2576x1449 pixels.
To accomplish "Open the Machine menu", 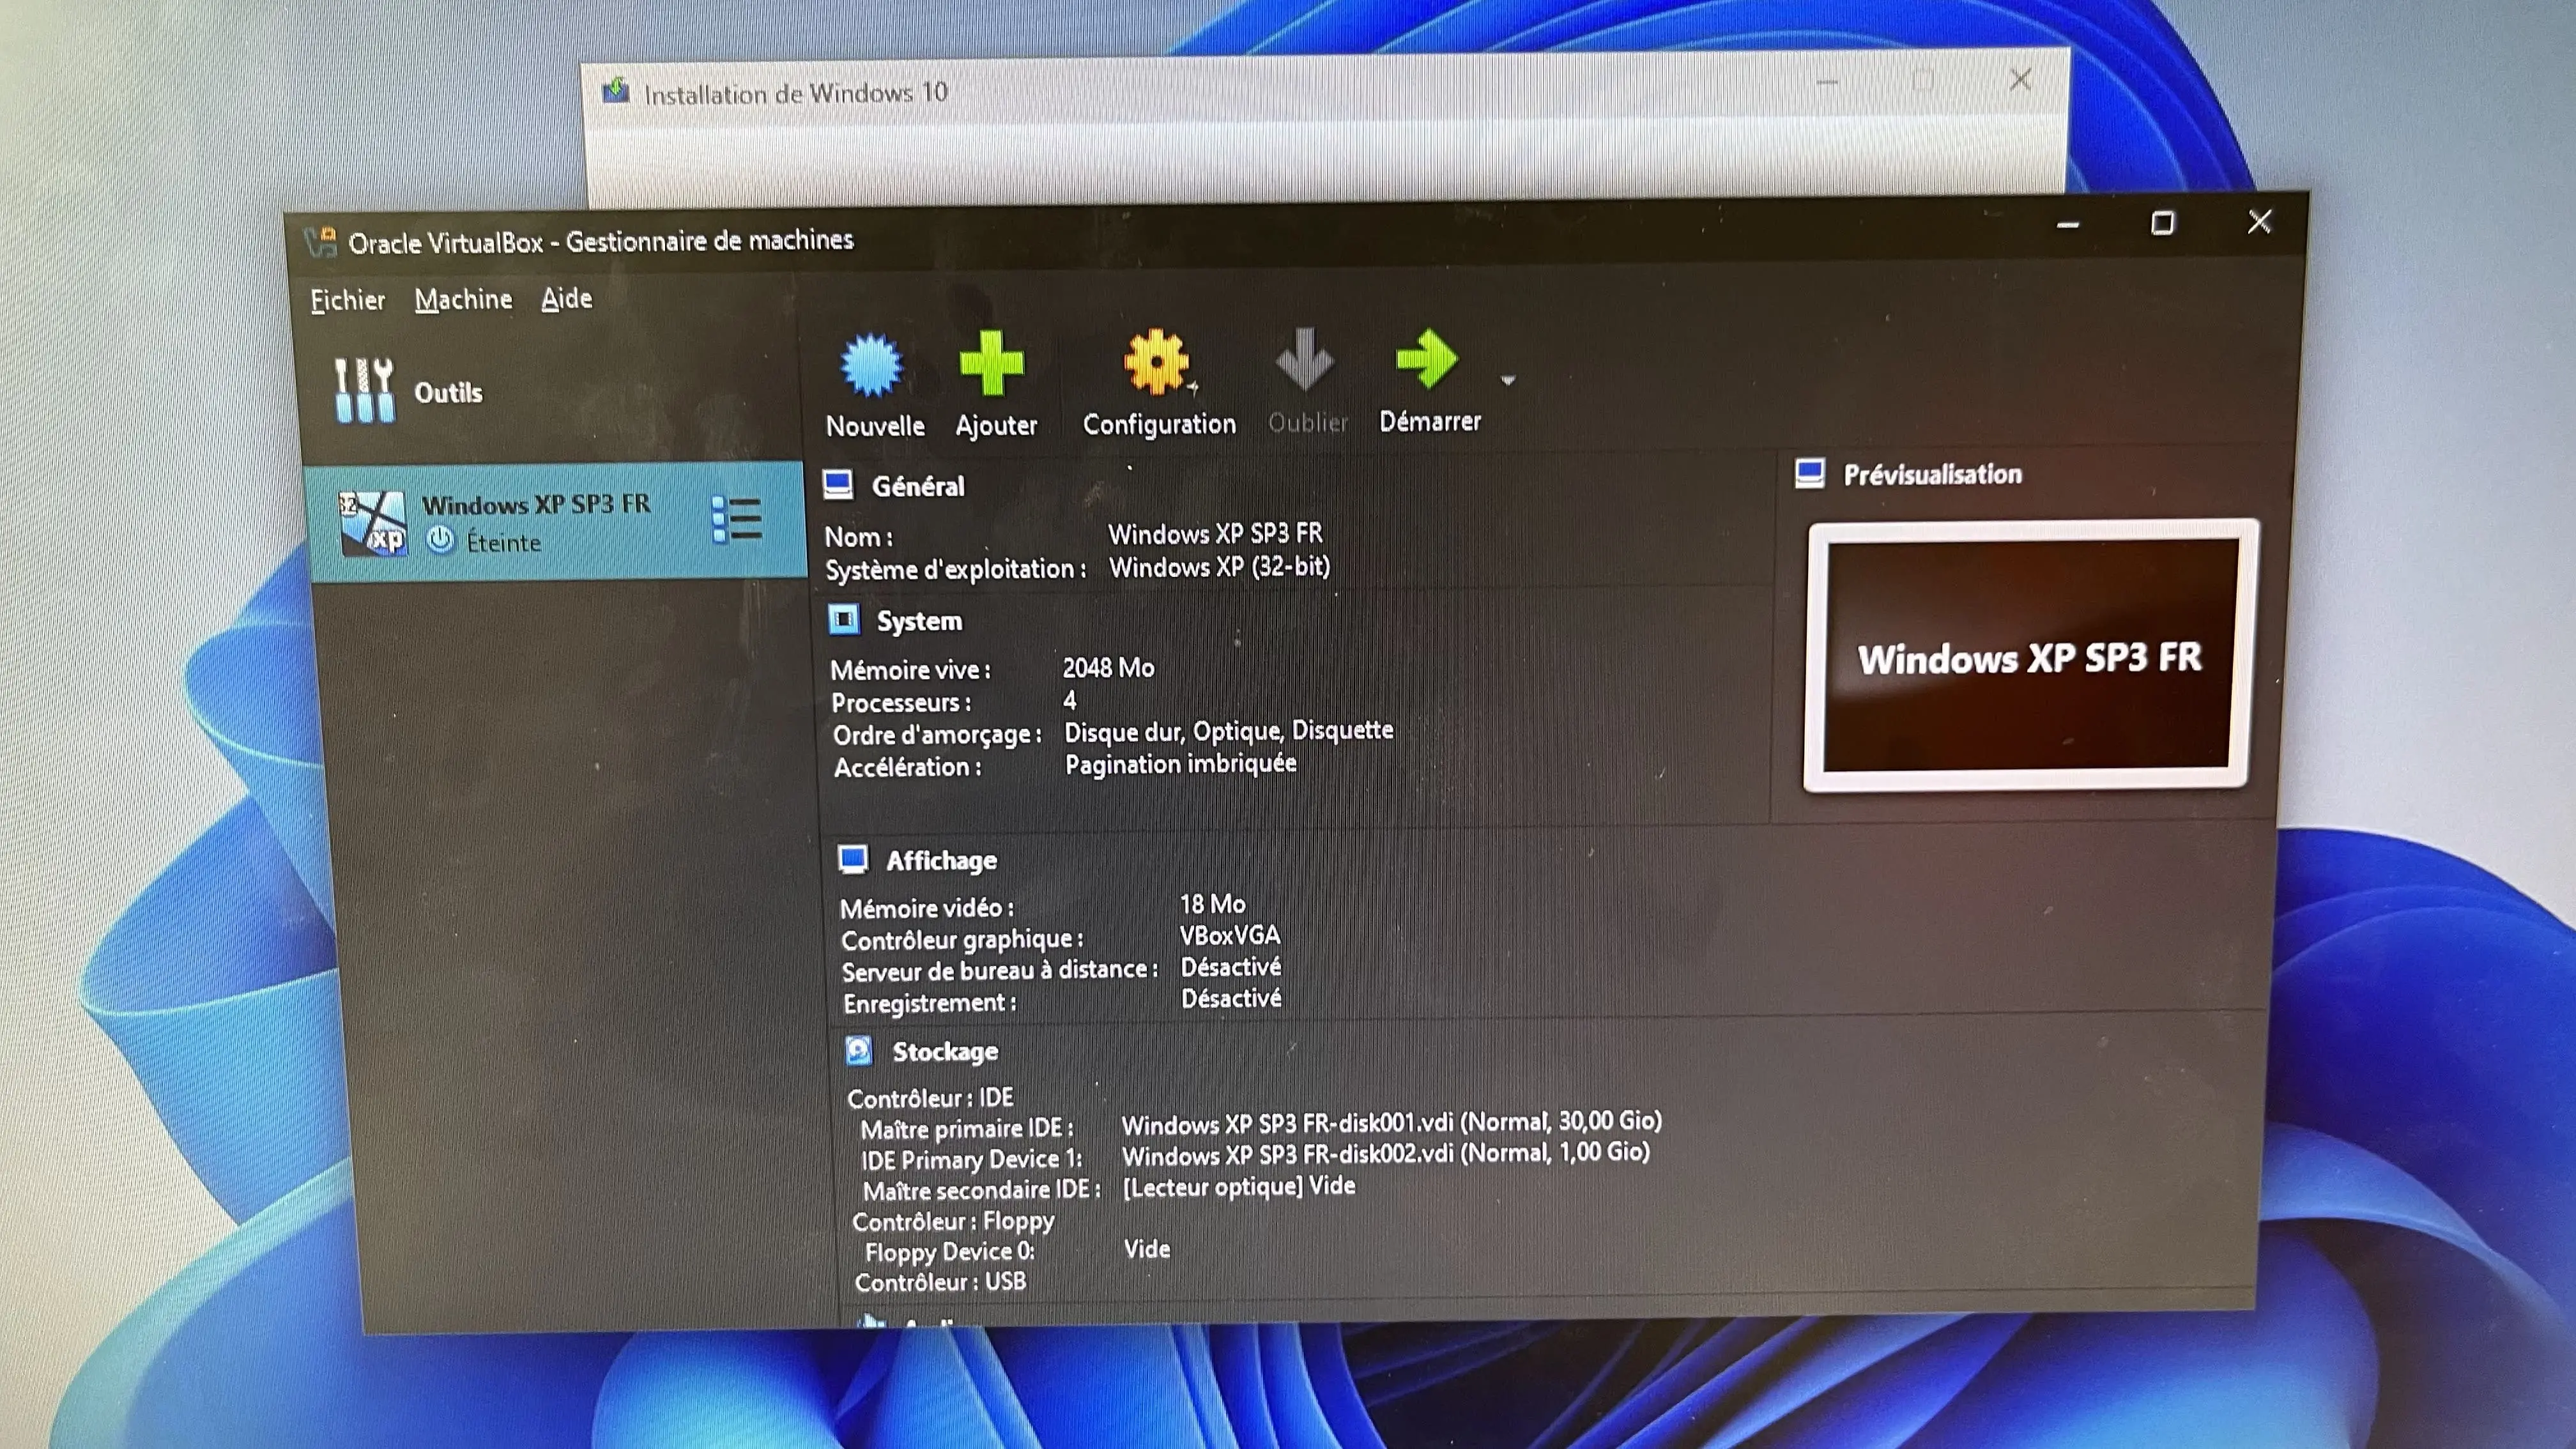I will [x=463, y=299].
